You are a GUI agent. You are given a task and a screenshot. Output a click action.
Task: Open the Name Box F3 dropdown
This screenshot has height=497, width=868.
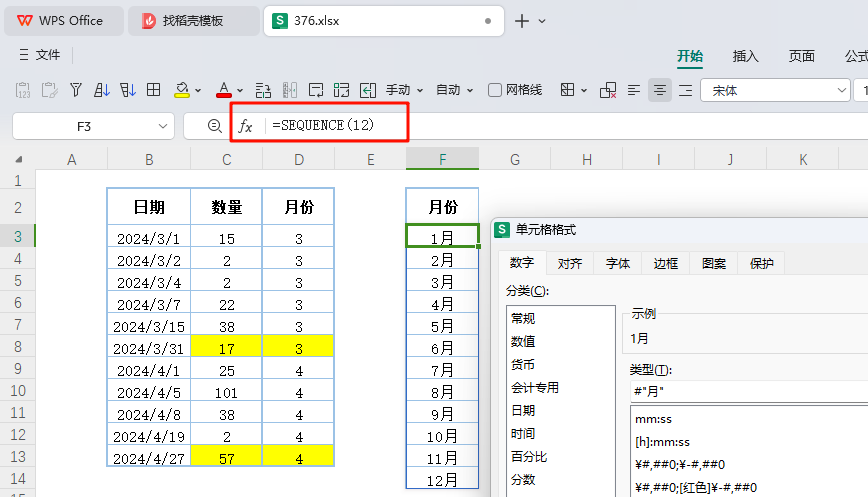point(163,126)
